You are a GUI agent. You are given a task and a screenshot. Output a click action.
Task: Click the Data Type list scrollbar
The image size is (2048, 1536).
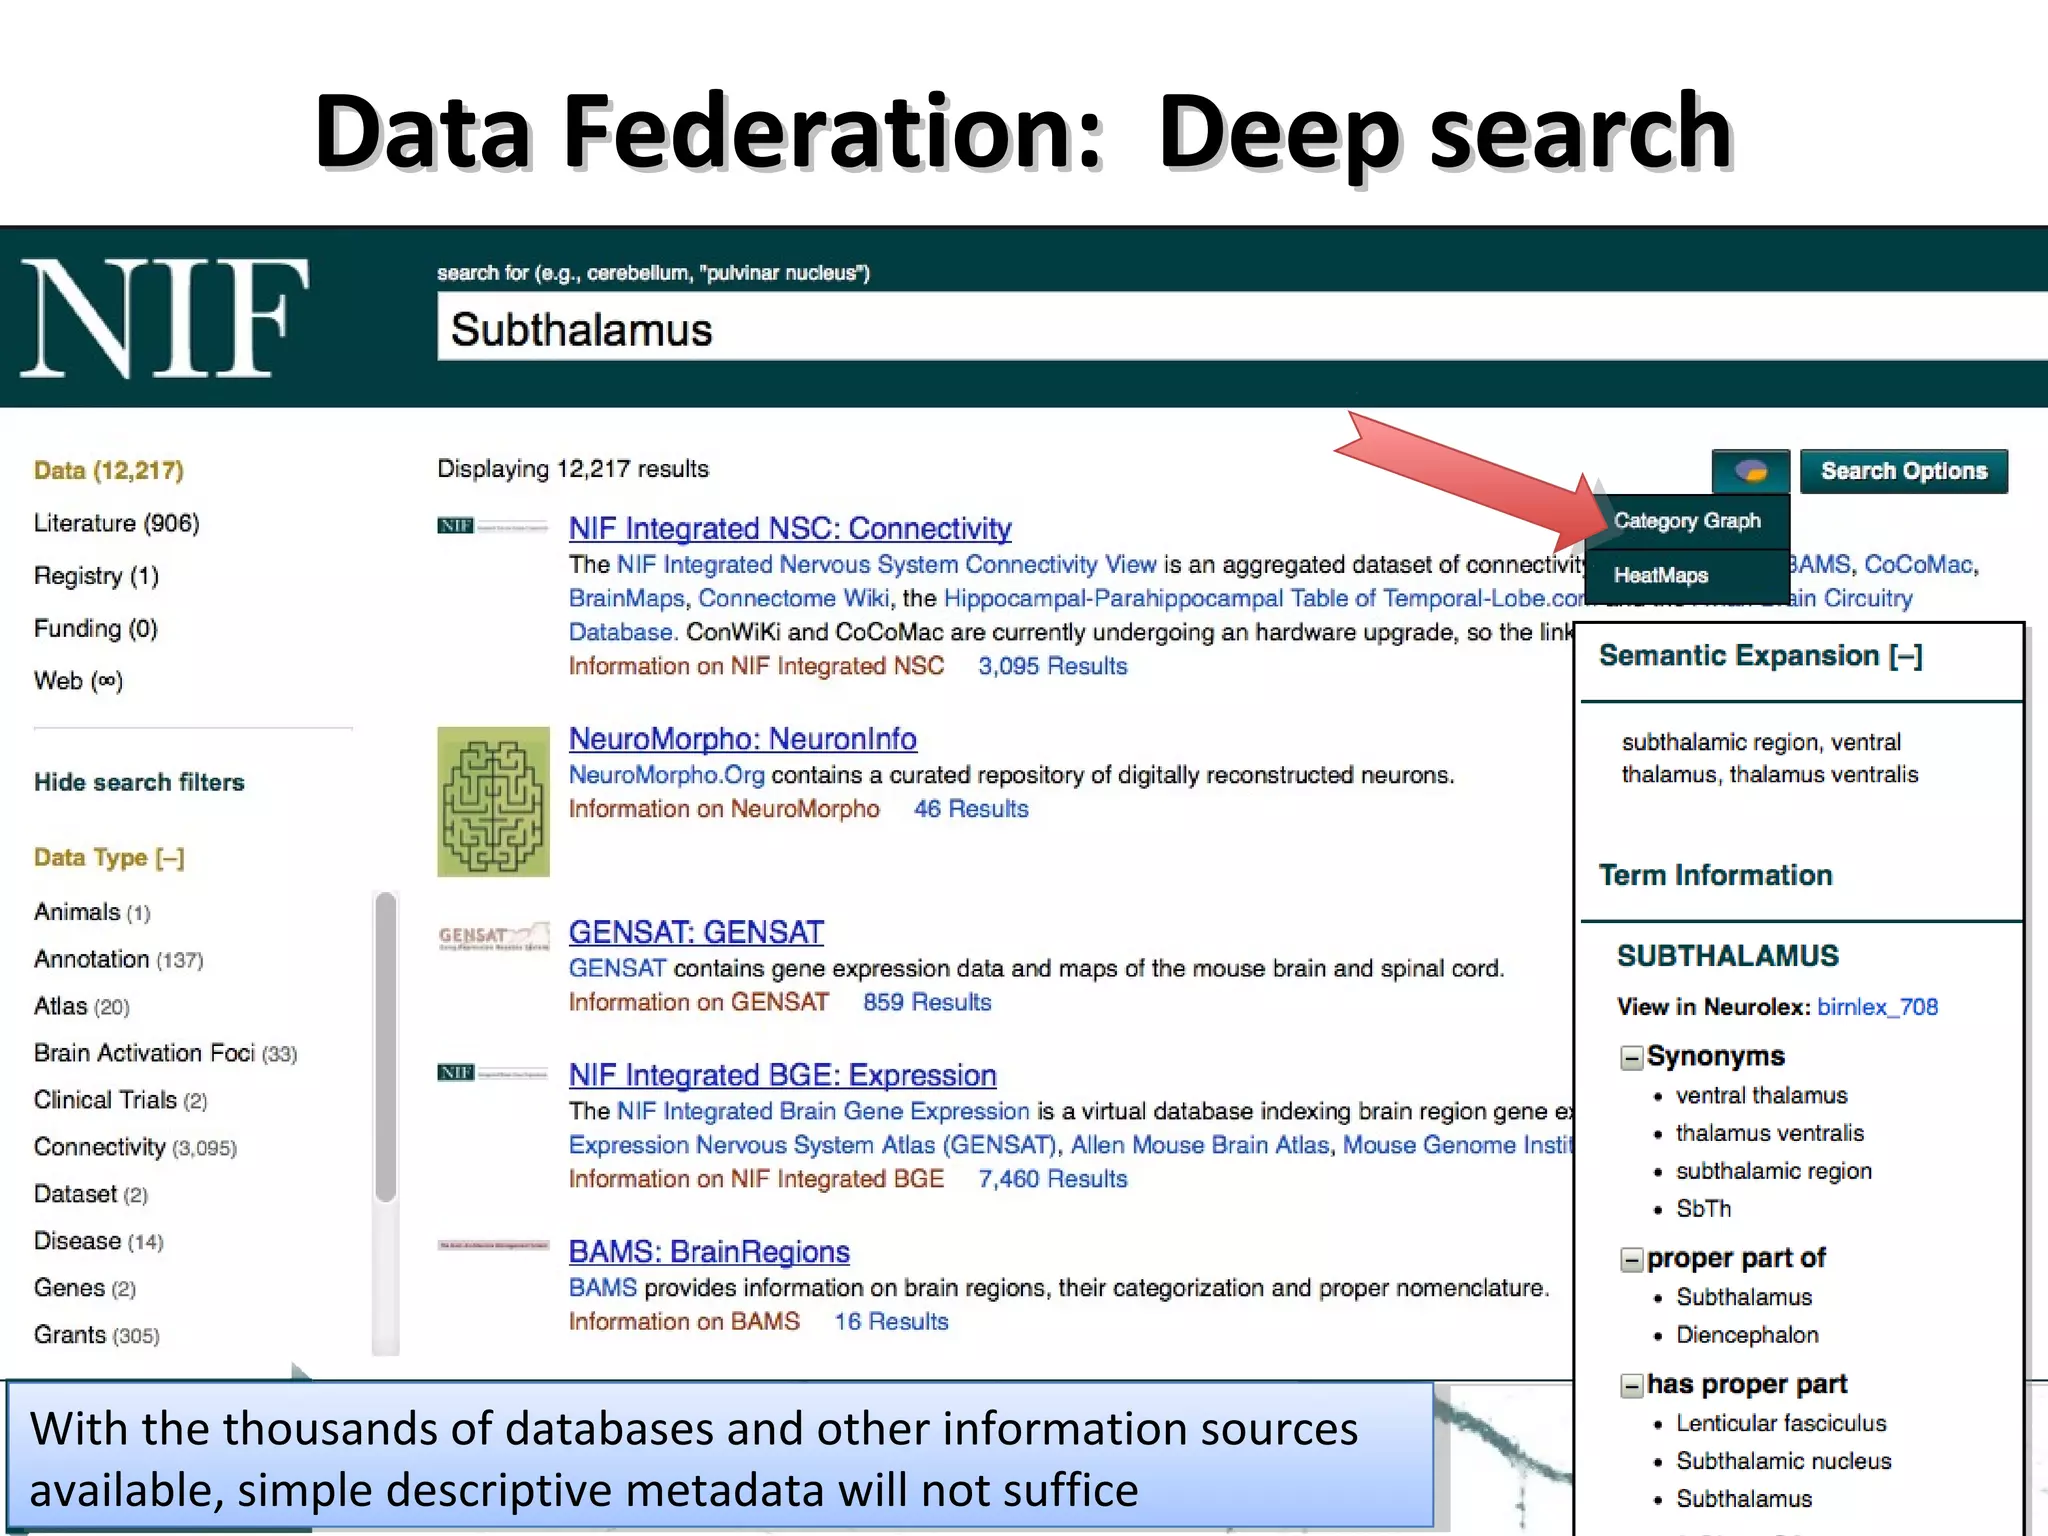(385, 1047)
